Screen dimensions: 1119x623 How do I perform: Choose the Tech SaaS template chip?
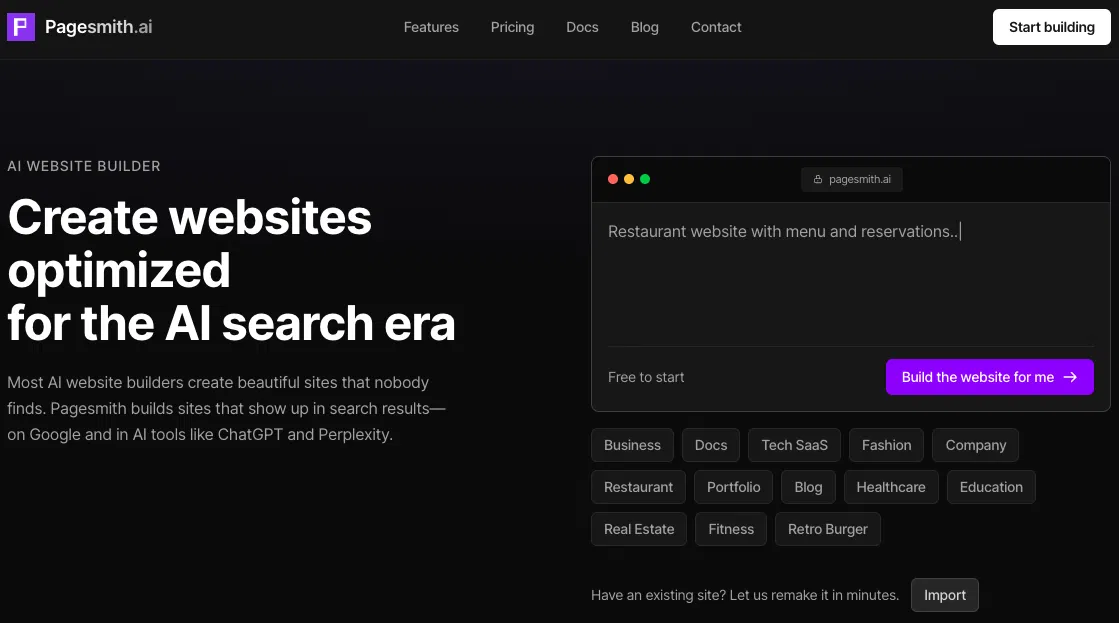pos(795,445)
